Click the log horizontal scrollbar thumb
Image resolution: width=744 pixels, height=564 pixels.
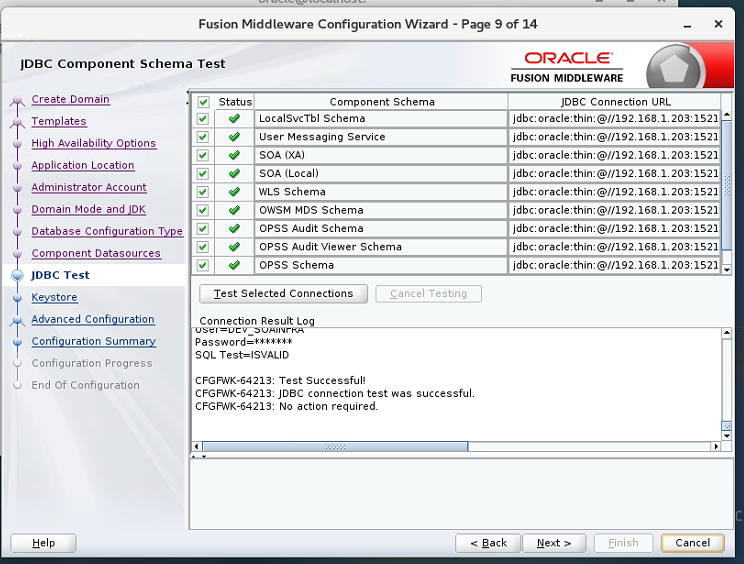(x=335, y=446)
